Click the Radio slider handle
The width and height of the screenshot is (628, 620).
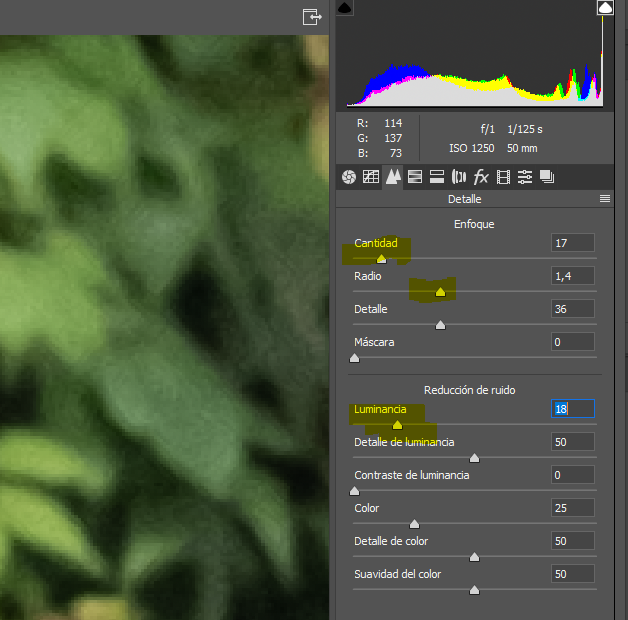440,292
